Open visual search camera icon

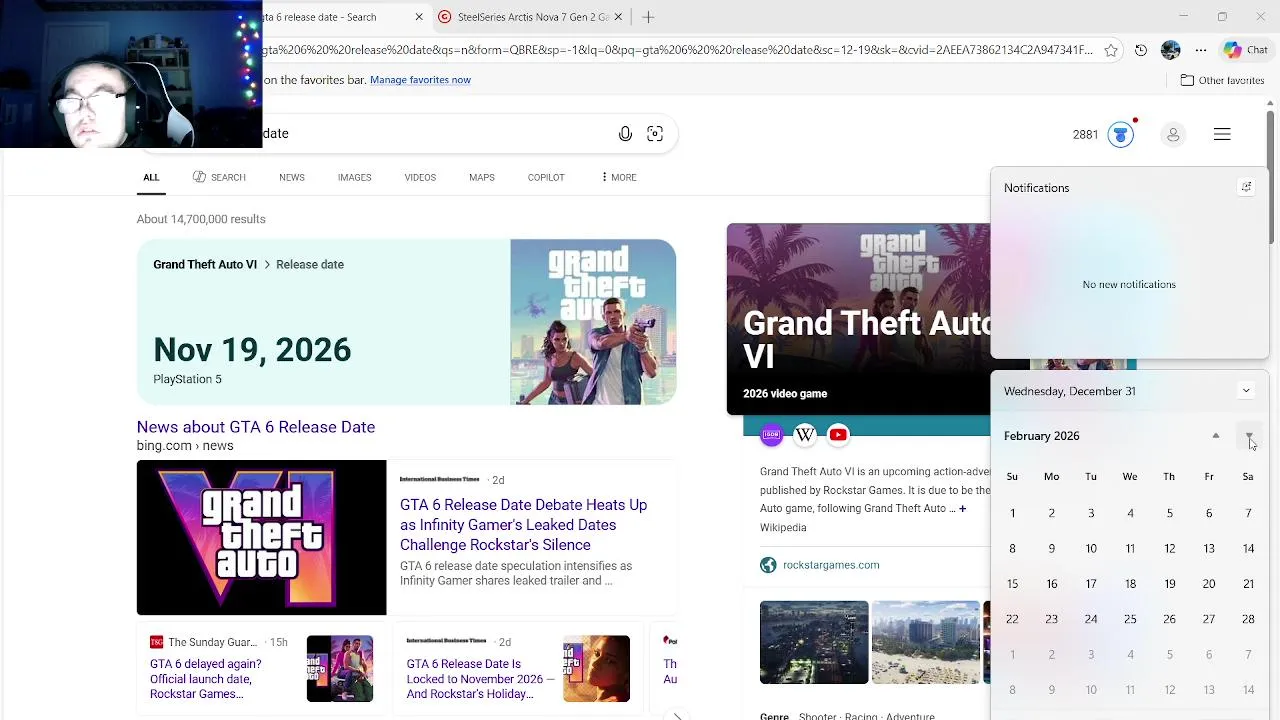pyautogui.click(x=655, y=134)
